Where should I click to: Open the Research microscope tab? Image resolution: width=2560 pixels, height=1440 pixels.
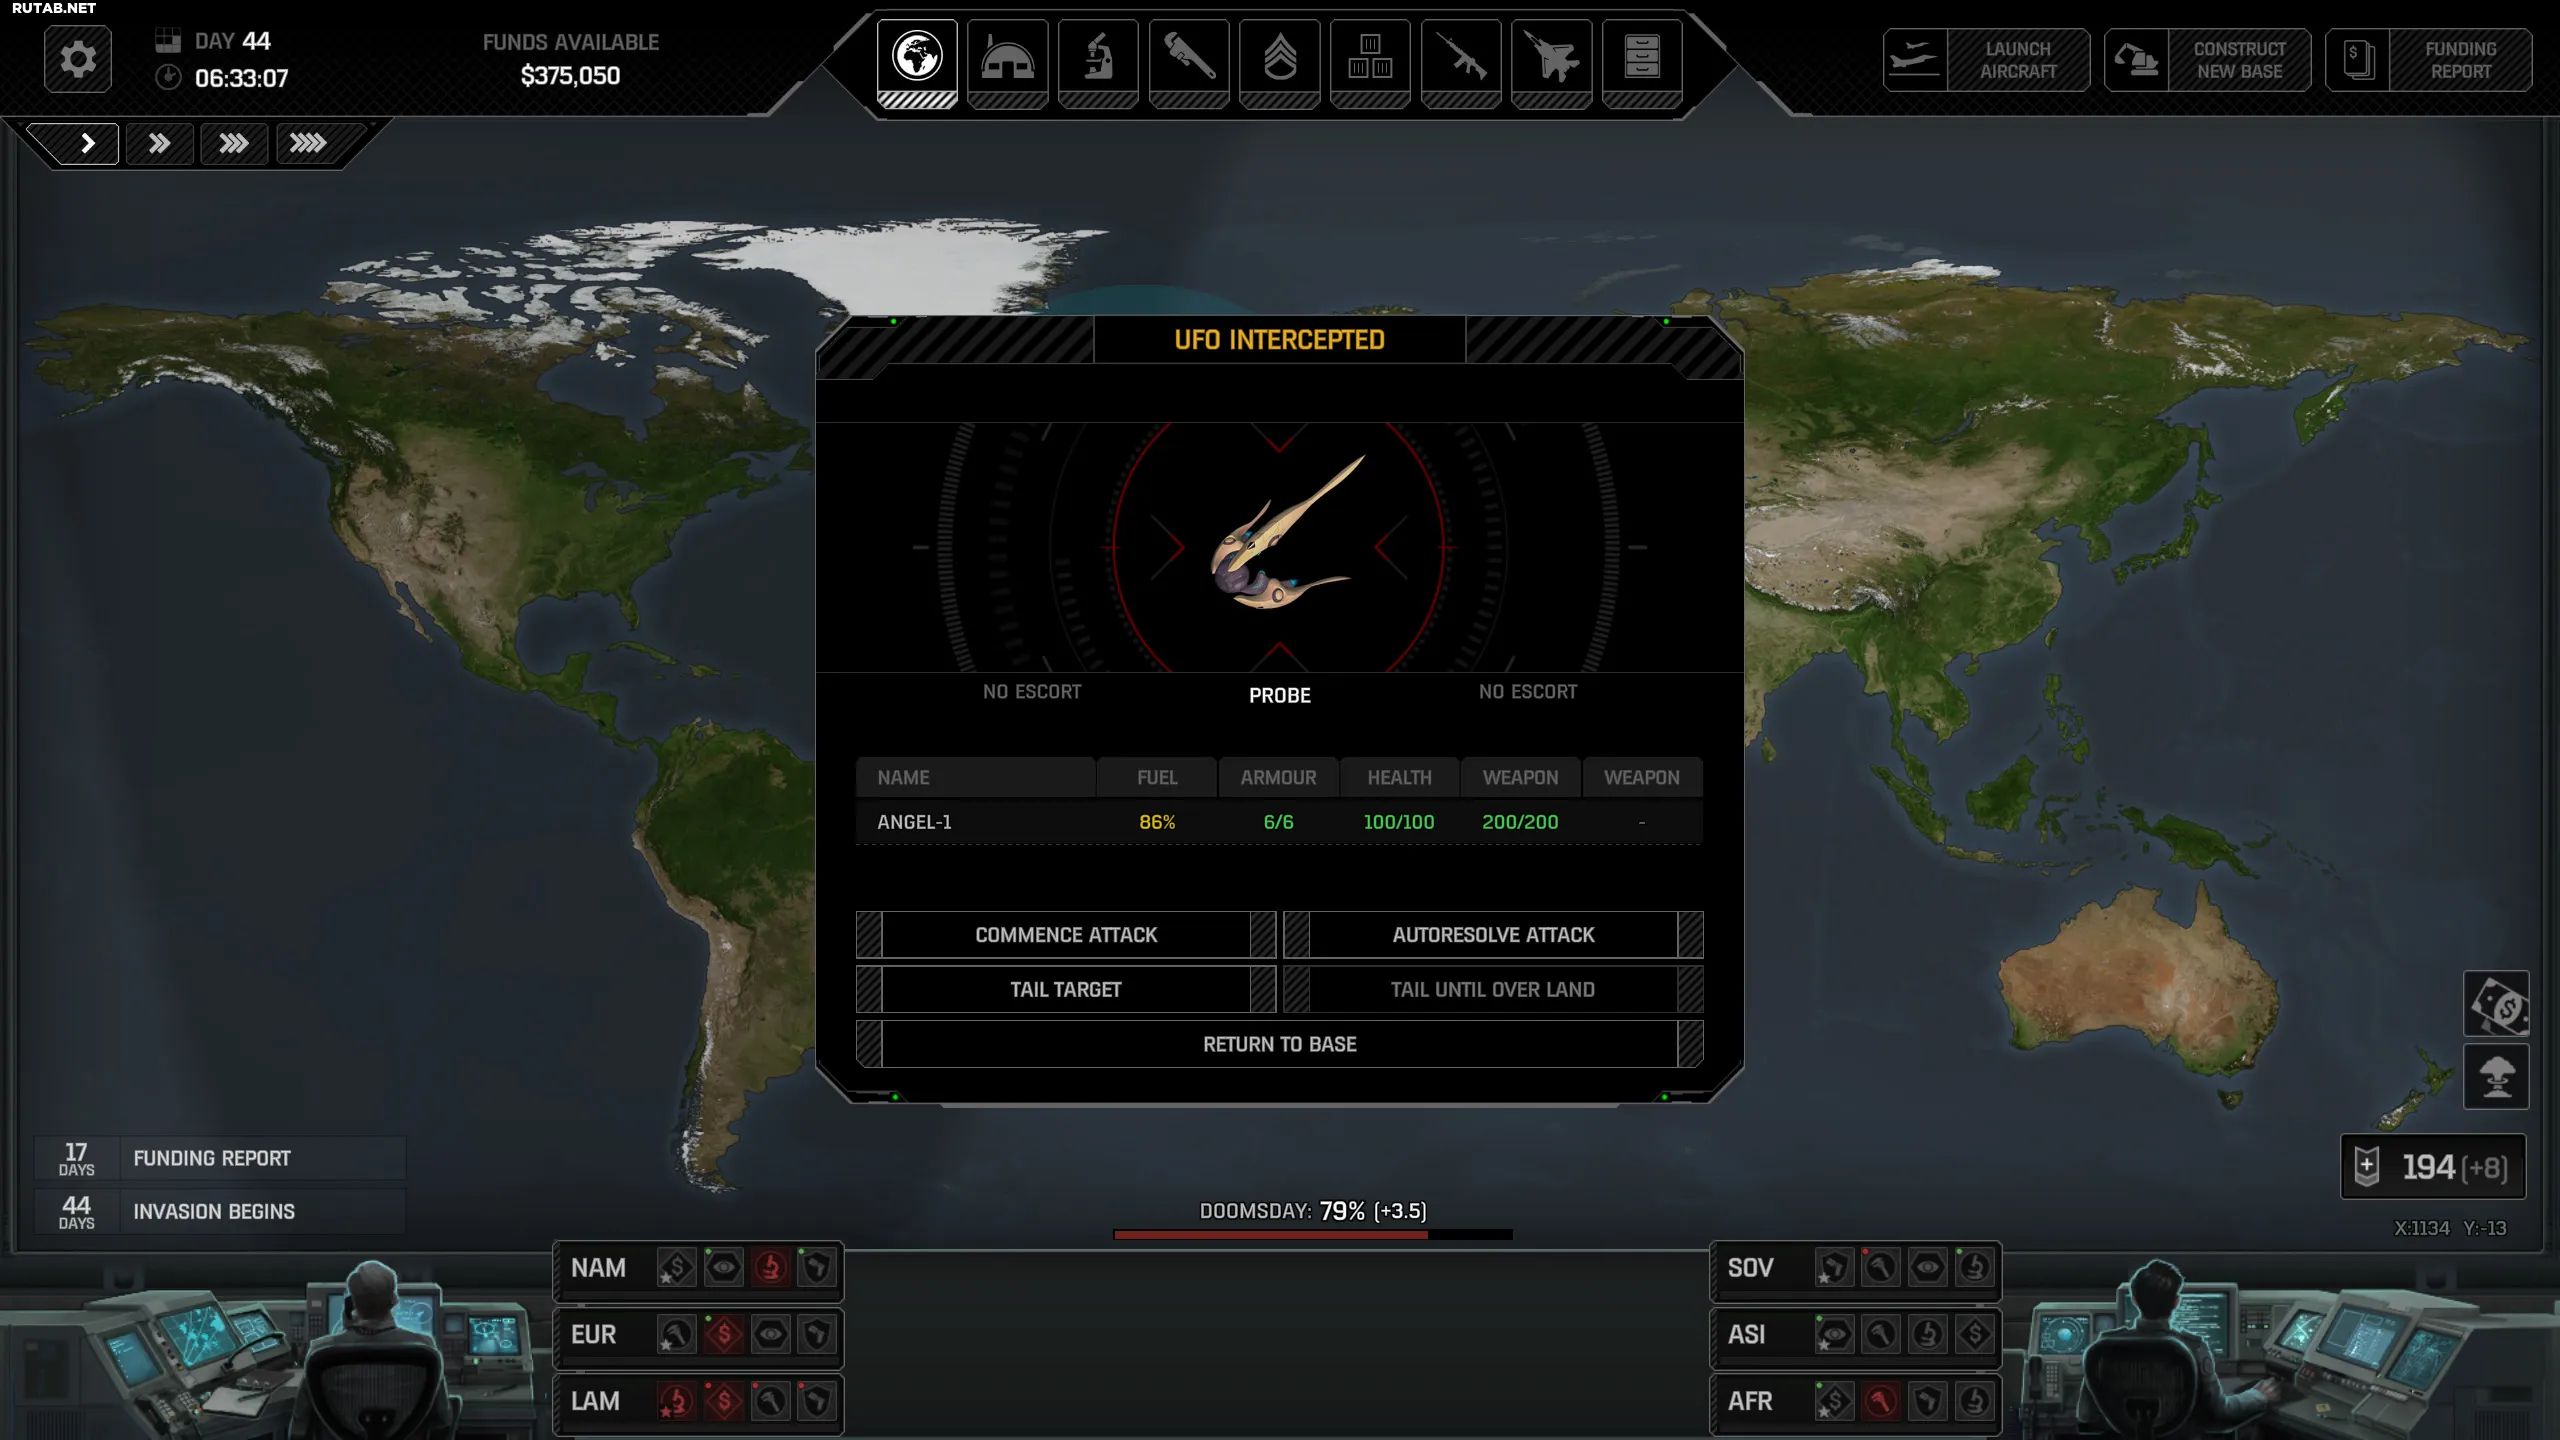(x=1098, y=58)
